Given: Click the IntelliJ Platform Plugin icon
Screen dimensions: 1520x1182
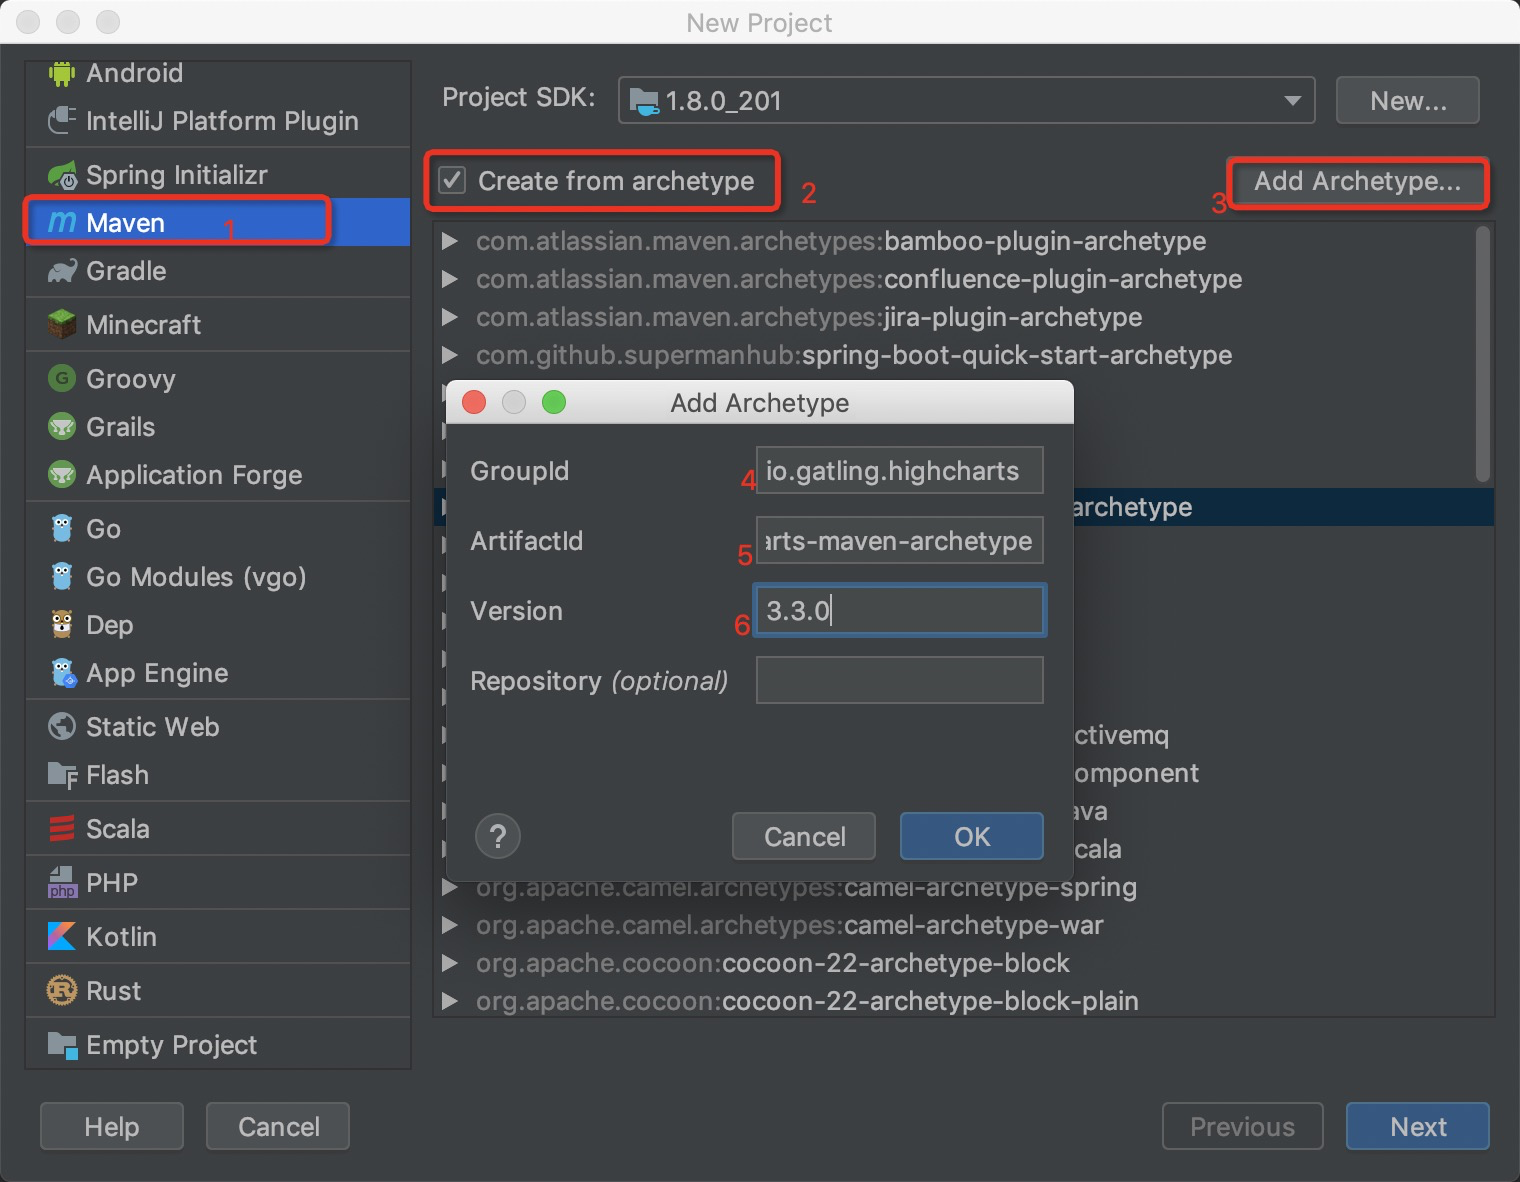Looking at the screenshot, I should [x=62, y=121].
